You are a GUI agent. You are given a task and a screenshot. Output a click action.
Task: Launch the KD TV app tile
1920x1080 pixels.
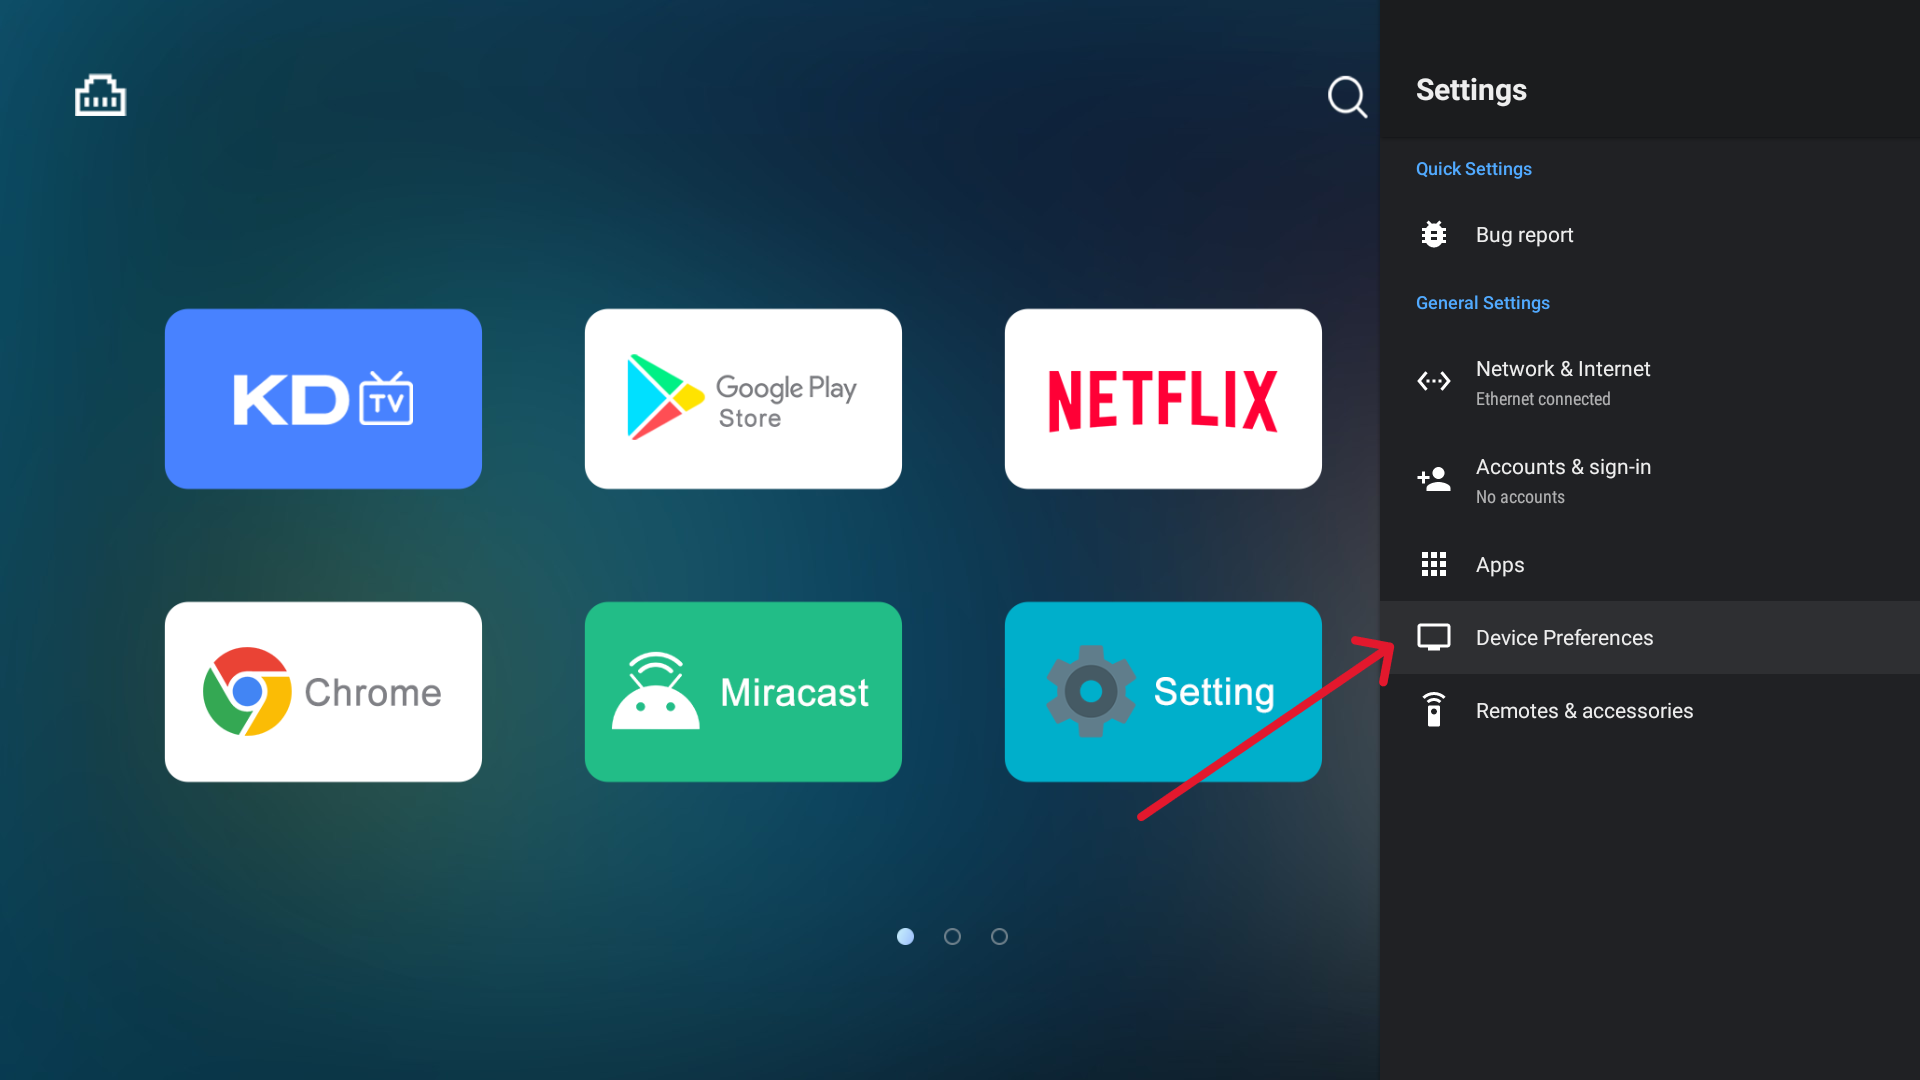pyautogui.click(x=323, y=399)
